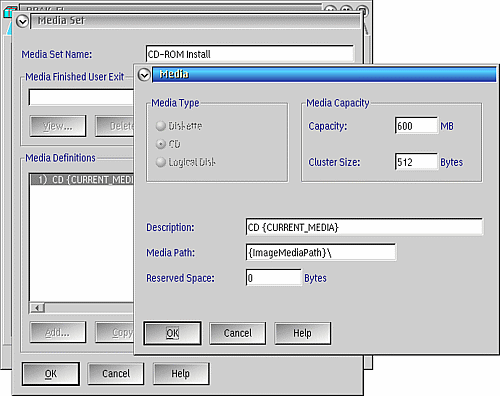Click the Description field with CD {CURRENT_MEDIA}
500x396 pixels.
point(364,227)
